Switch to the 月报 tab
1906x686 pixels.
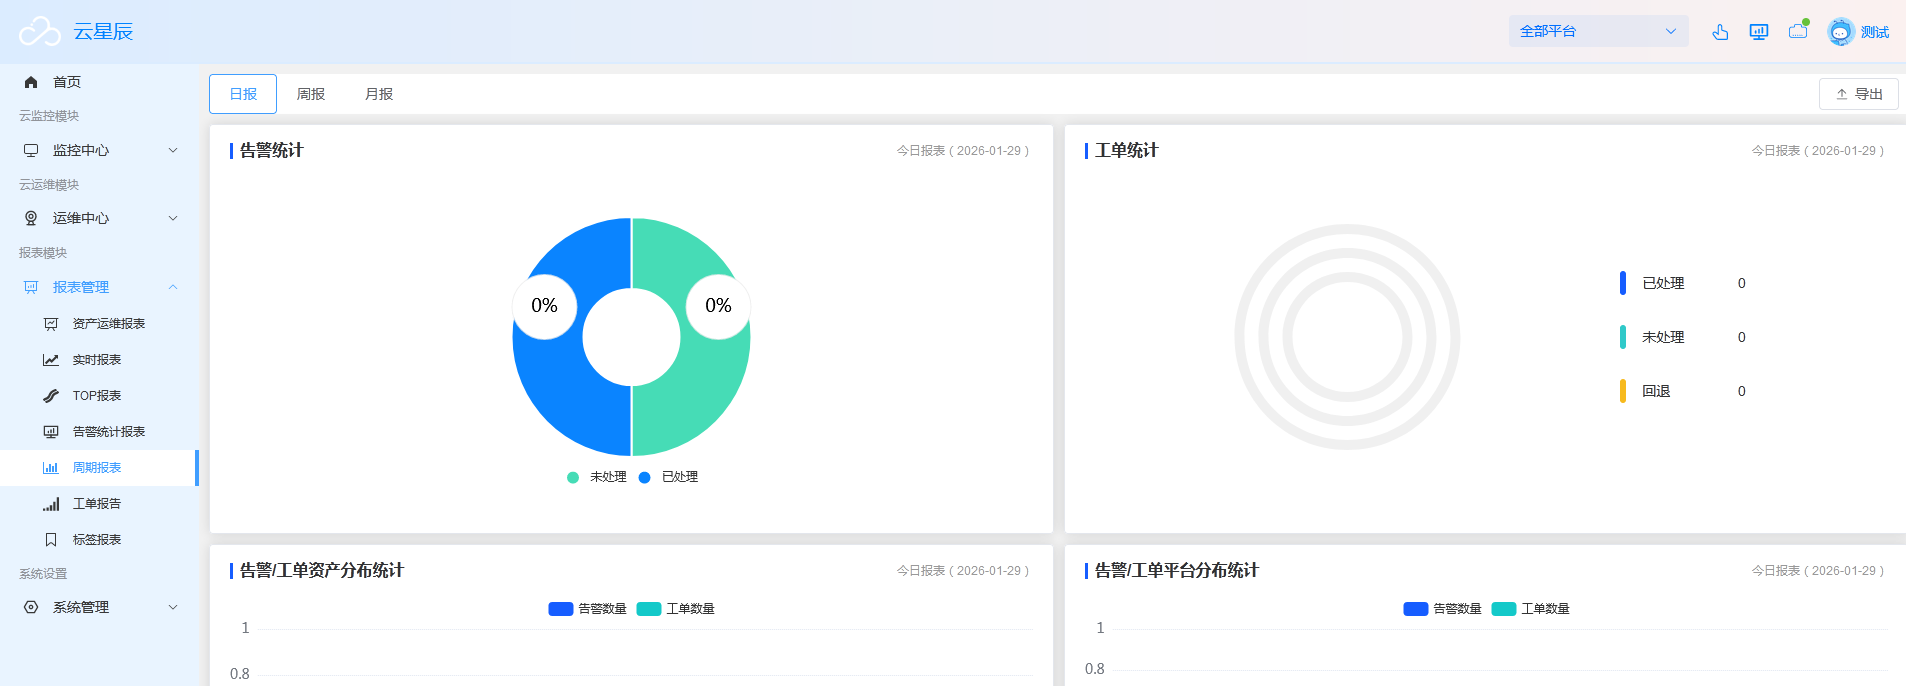click(379, 94)
